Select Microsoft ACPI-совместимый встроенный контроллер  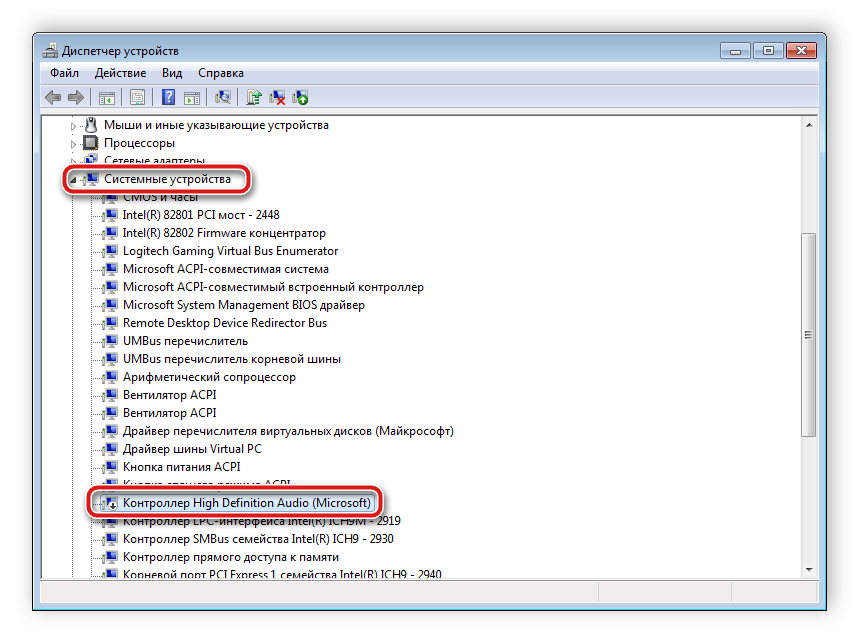pyautogui.click(x=273, y=287)
